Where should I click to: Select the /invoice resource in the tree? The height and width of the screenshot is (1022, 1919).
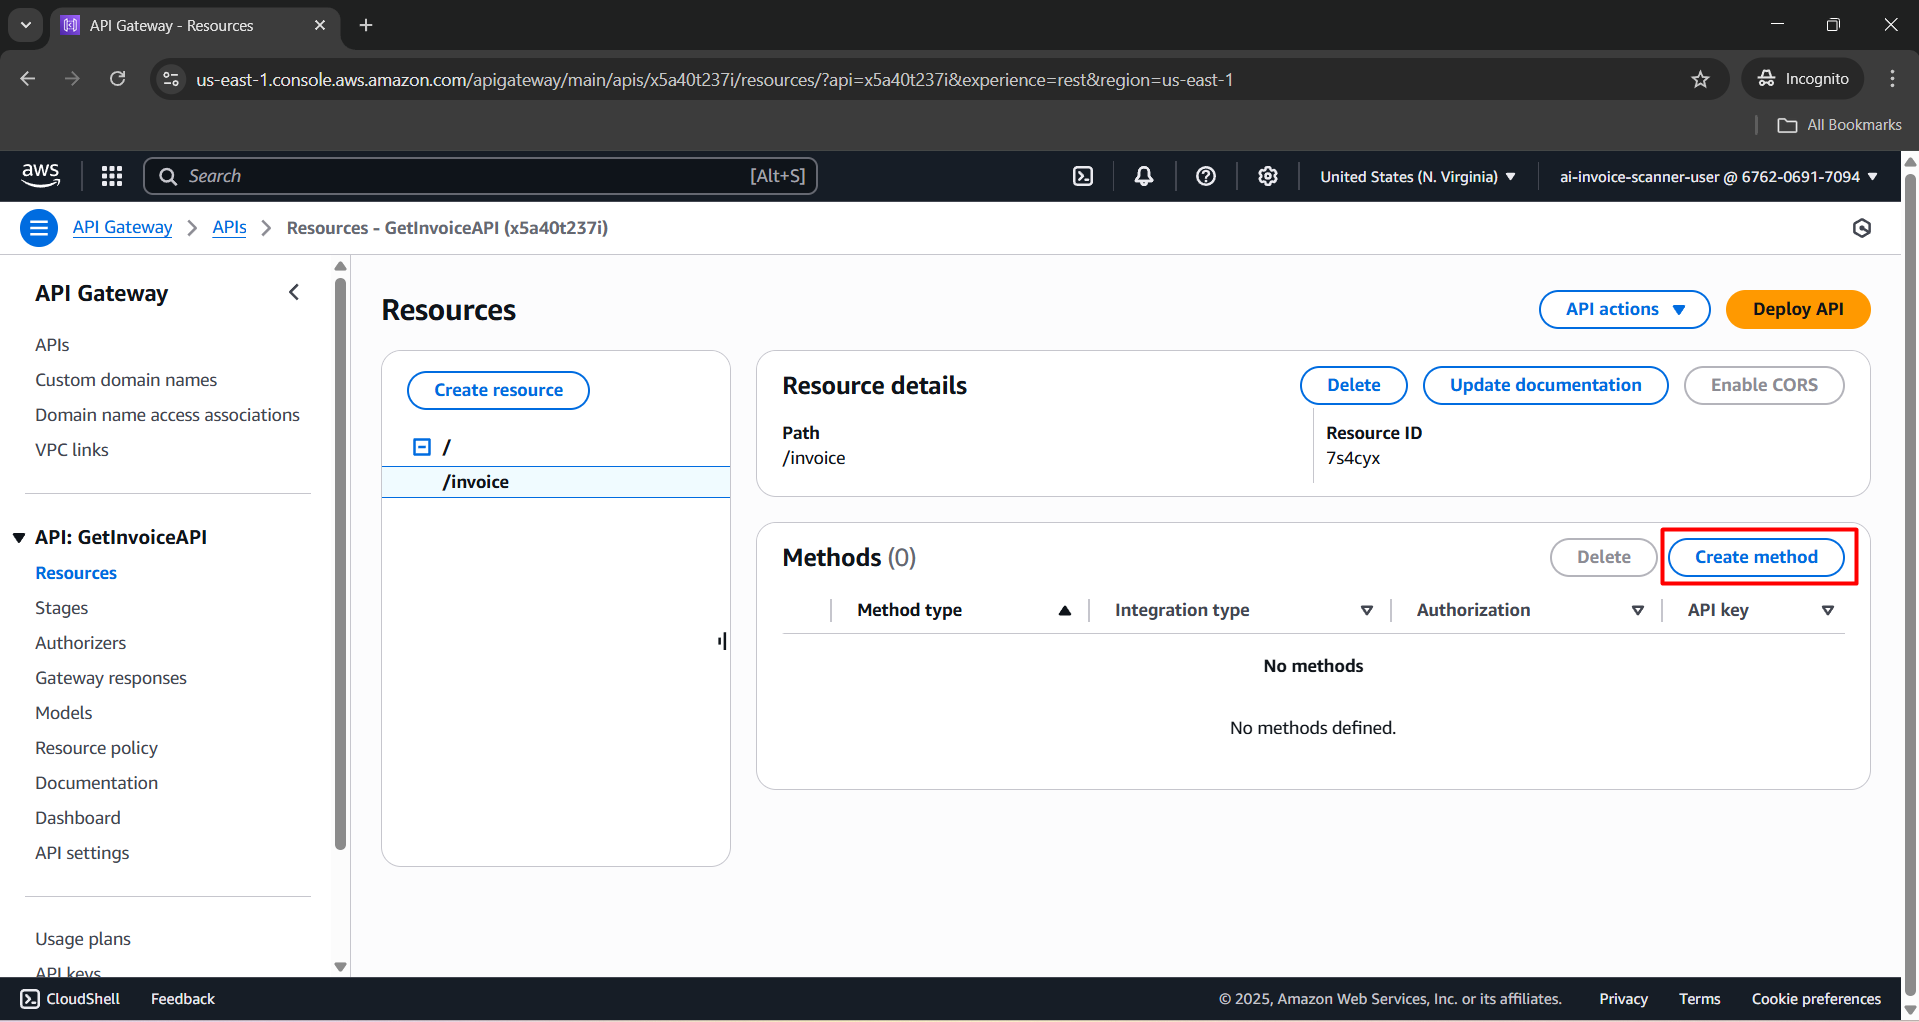tap(476, 482)
